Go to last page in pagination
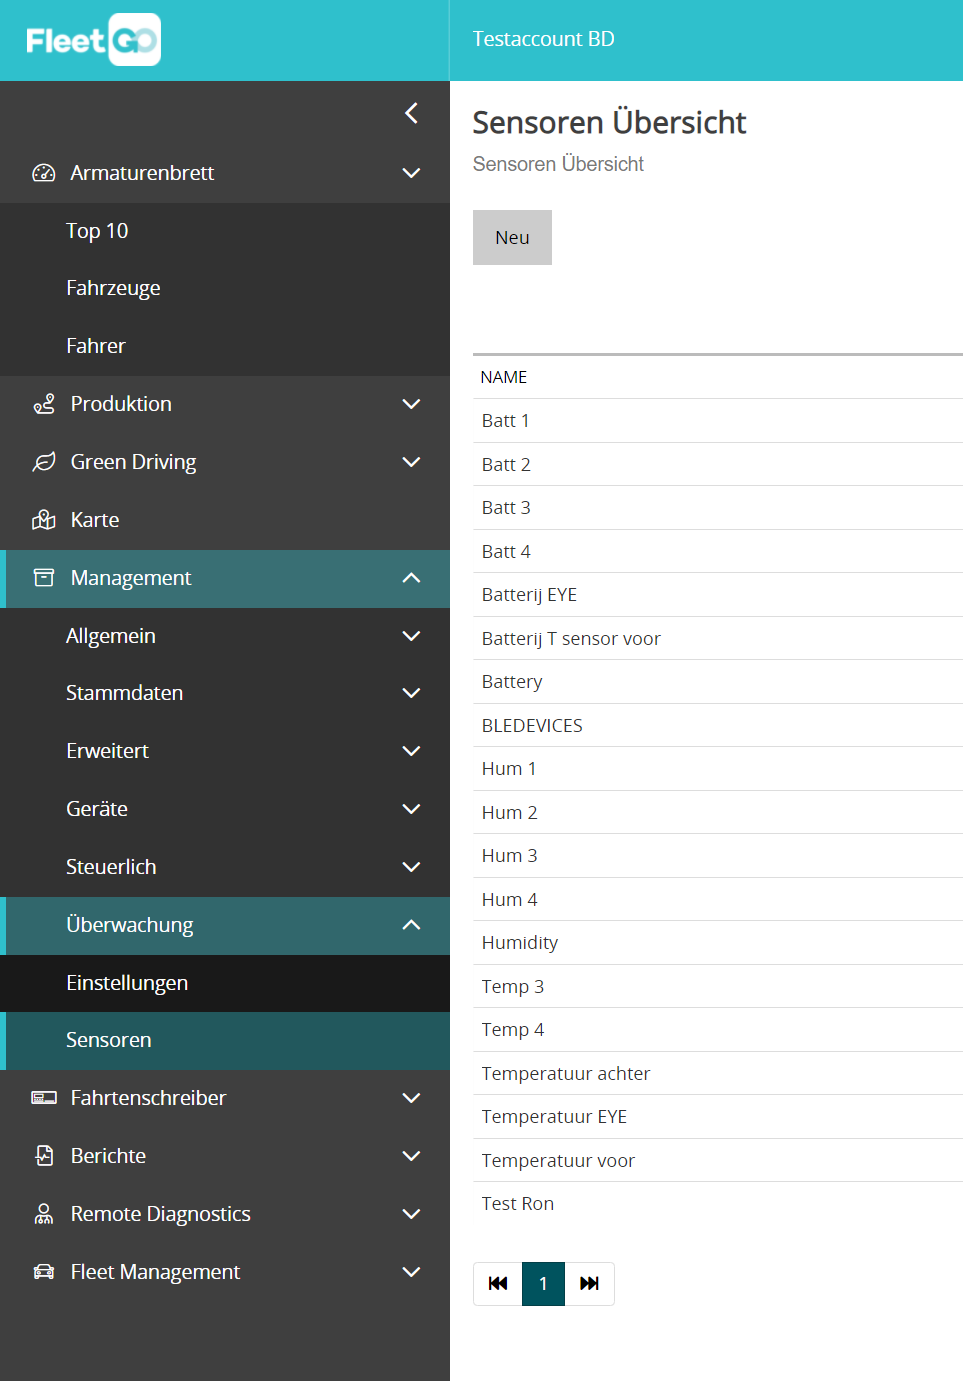The width and height of the screenshot is (963, 1381). [x=590, y=1284]
